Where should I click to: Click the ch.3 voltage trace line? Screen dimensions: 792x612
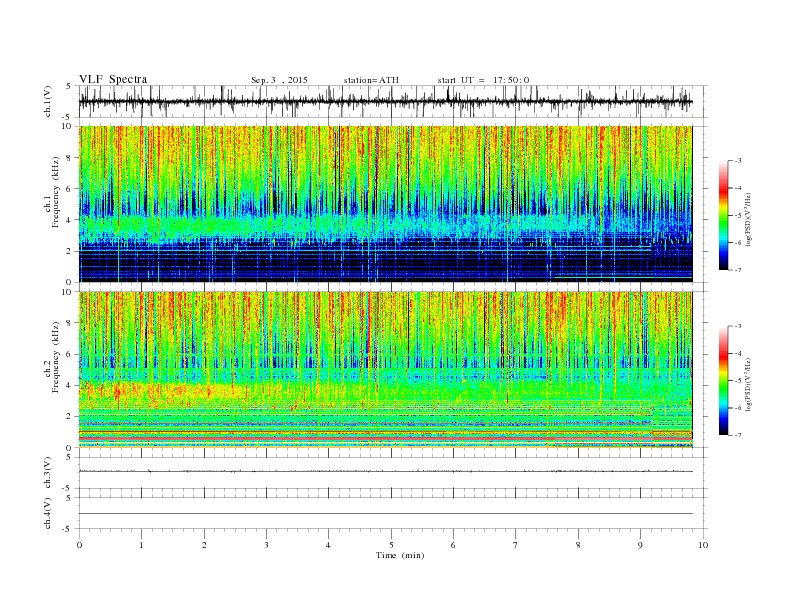[385, 471]
